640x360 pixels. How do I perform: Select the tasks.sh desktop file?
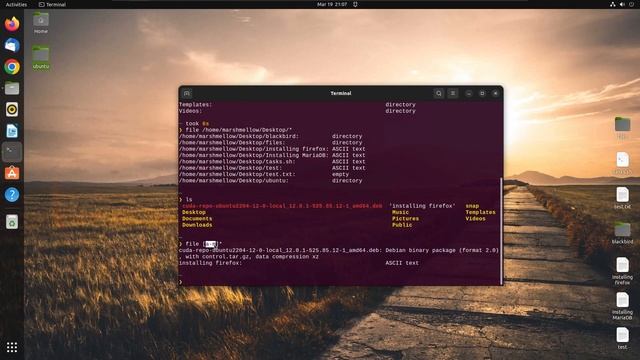622,163
